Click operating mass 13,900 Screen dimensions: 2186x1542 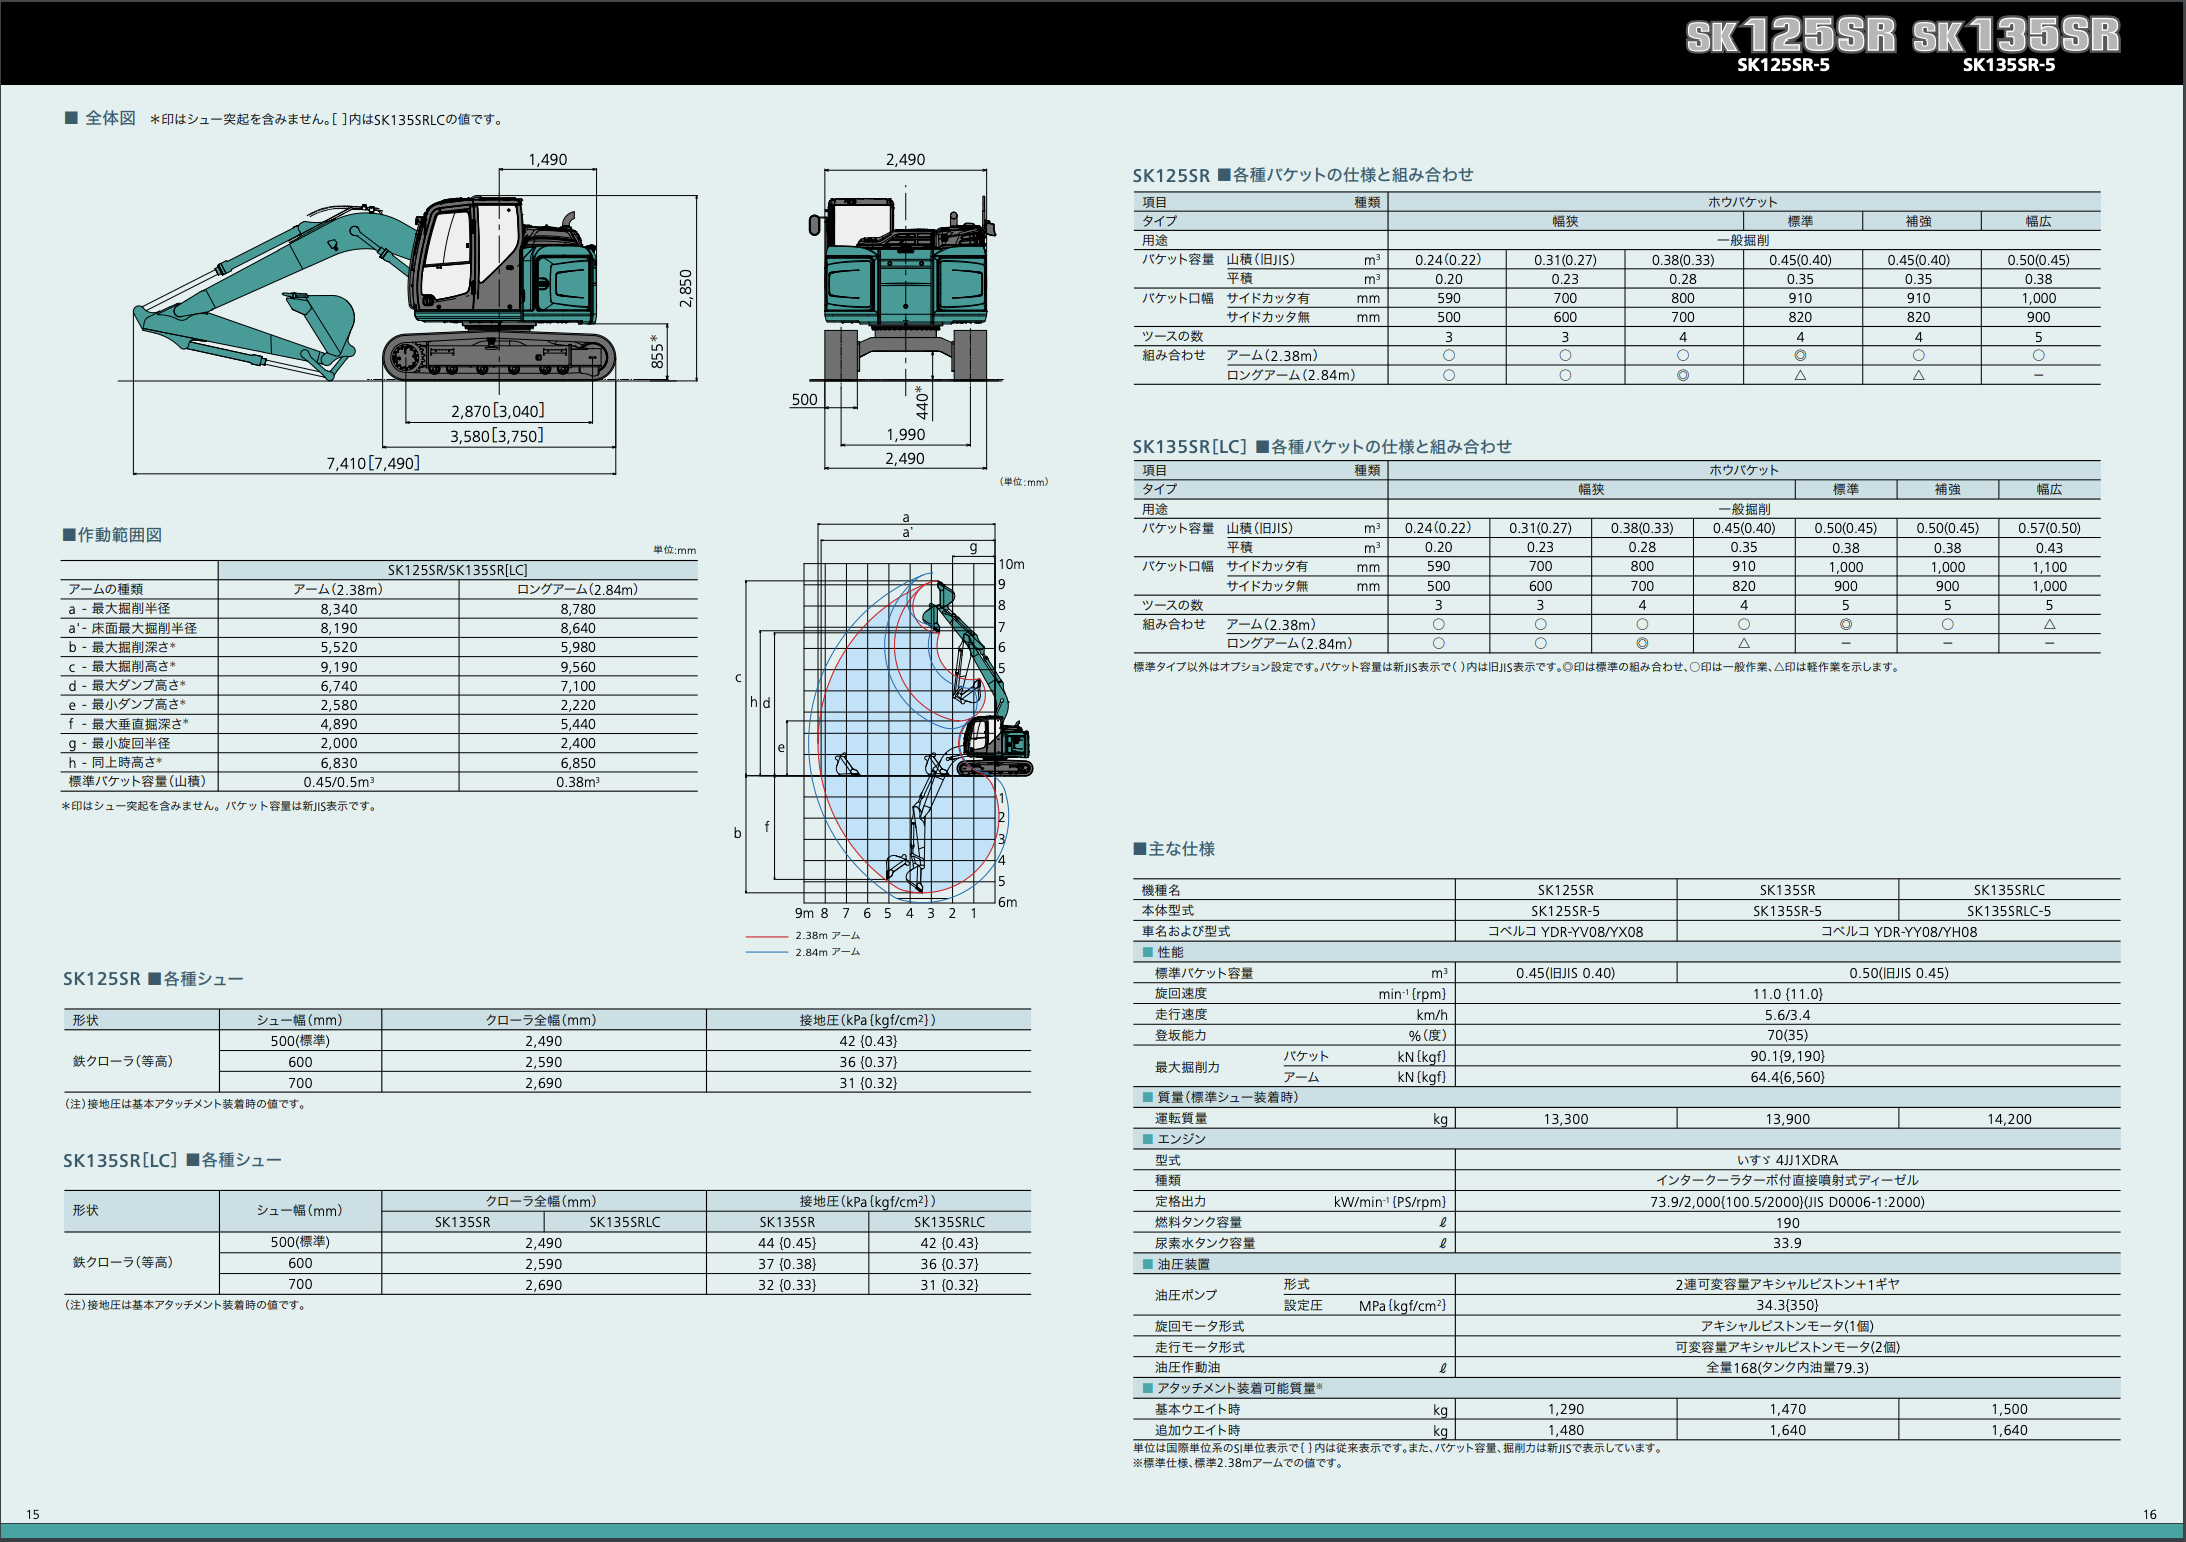[1787, 1119]
